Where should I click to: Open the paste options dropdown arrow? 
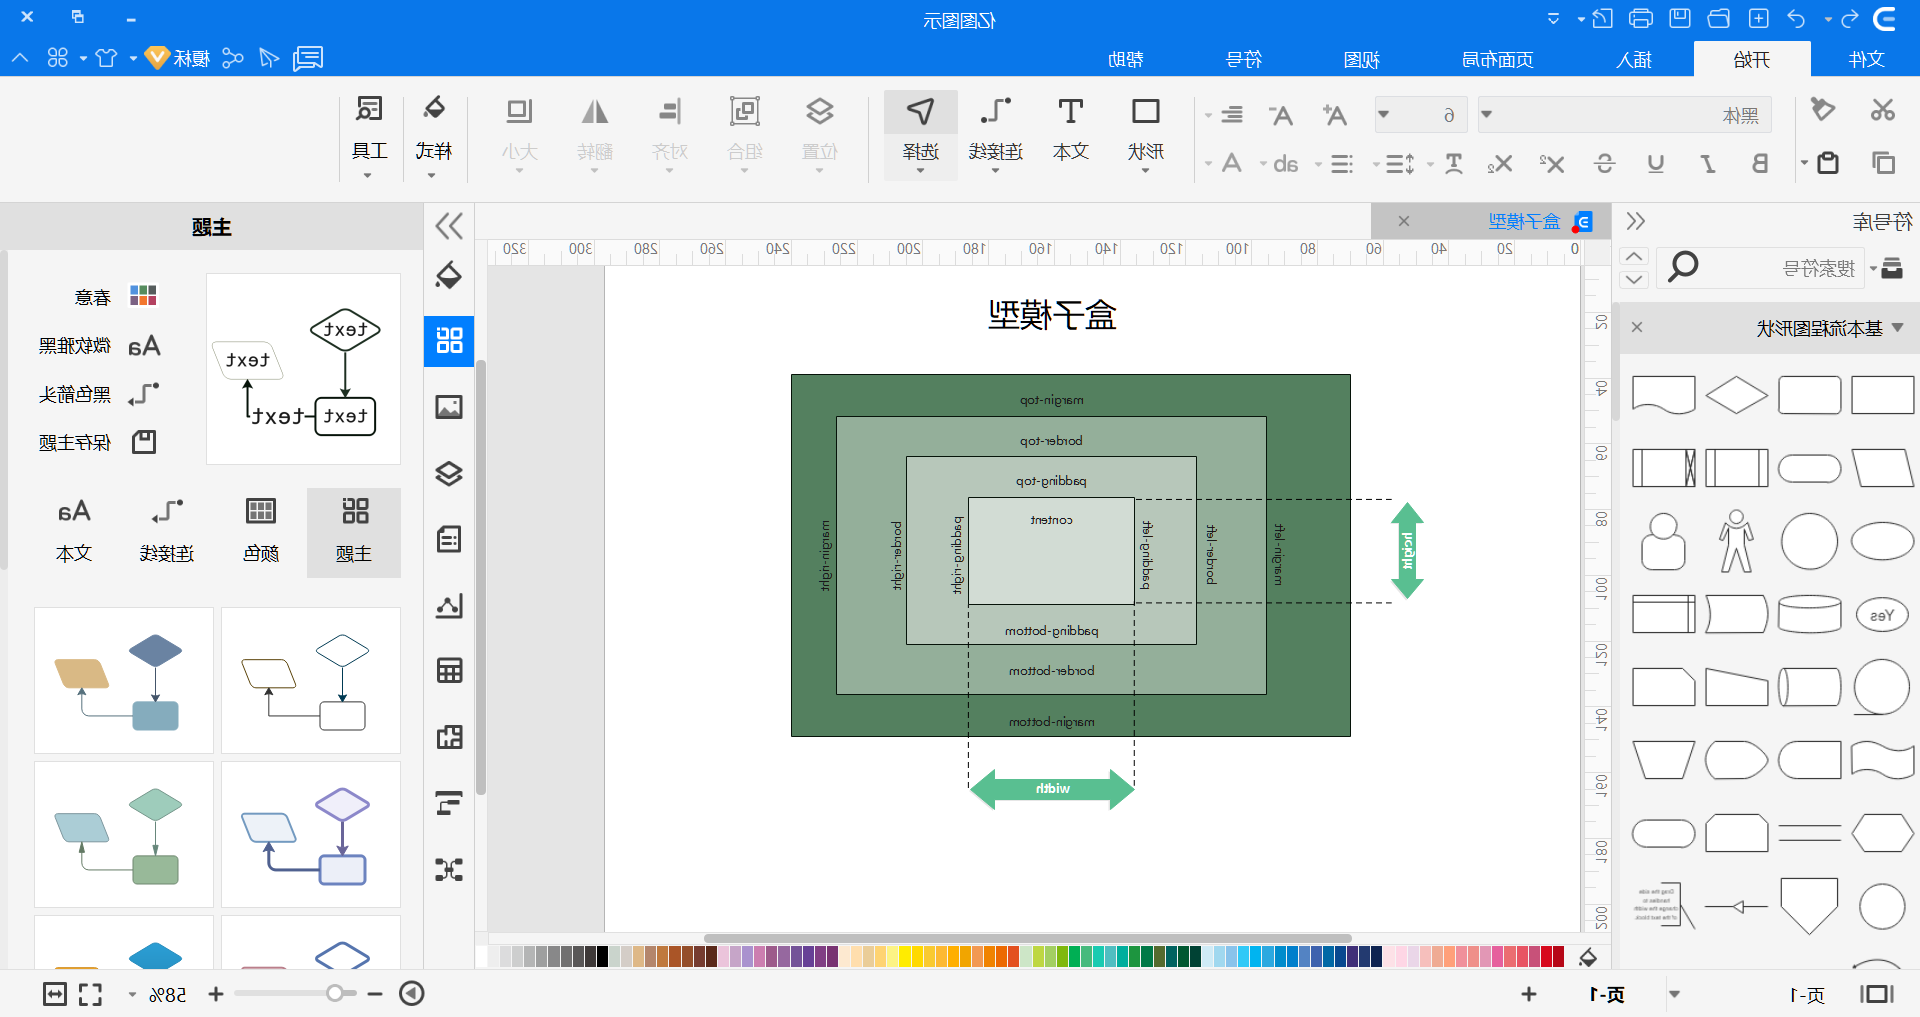point(1804,163)
